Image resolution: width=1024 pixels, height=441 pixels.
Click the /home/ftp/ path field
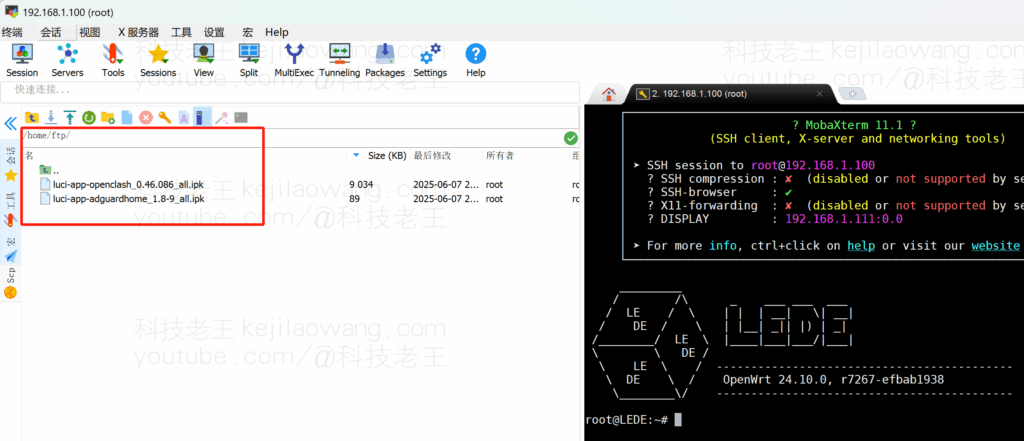tap(292, 138)
